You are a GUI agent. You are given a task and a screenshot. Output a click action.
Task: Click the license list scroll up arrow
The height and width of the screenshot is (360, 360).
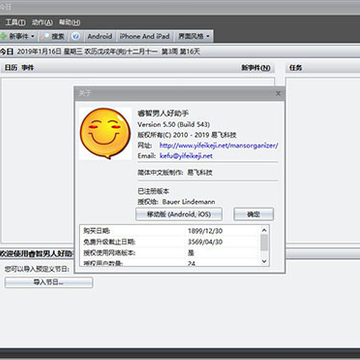[264, 230]
